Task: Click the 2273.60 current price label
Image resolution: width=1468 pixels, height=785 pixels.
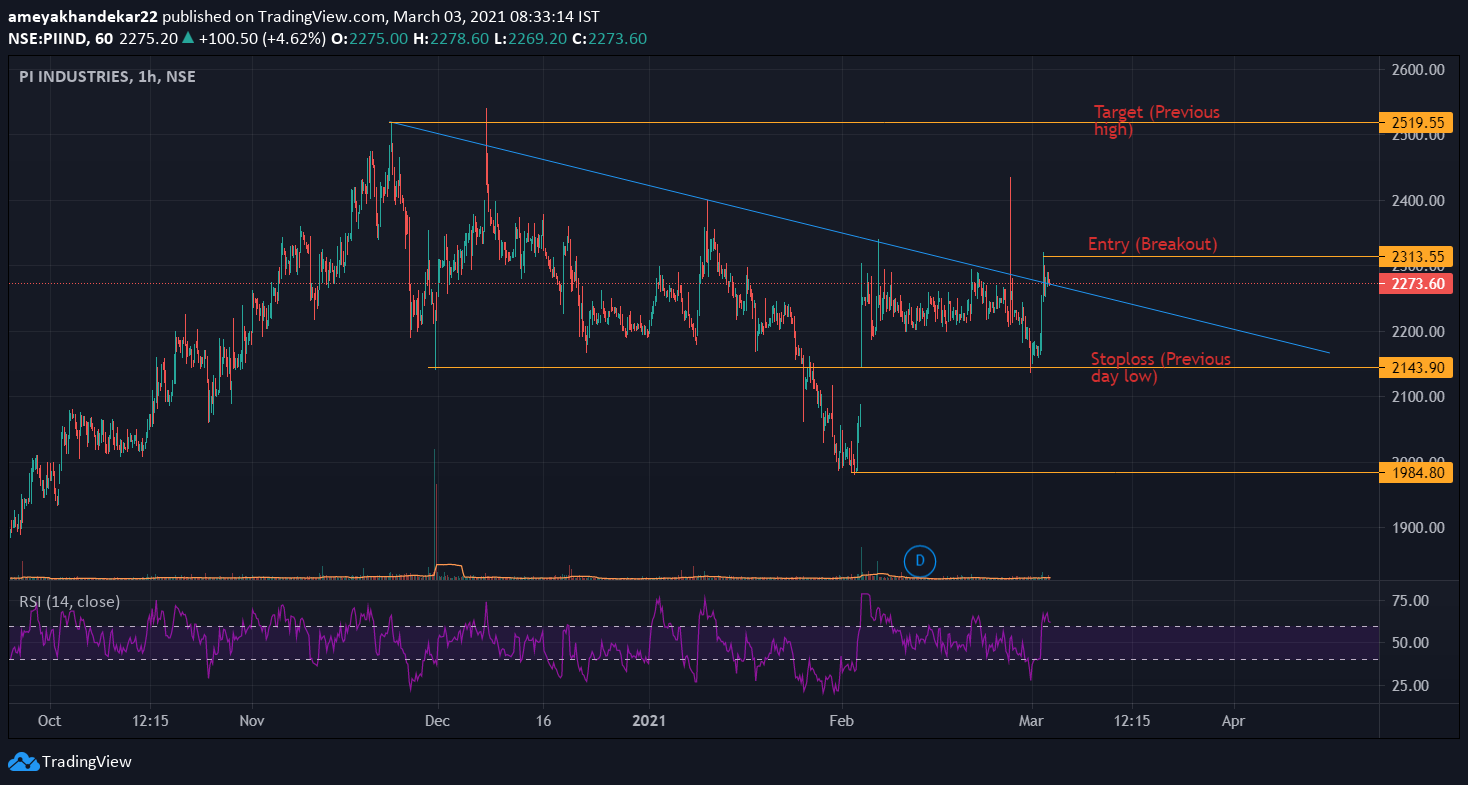Action: 1416,284
